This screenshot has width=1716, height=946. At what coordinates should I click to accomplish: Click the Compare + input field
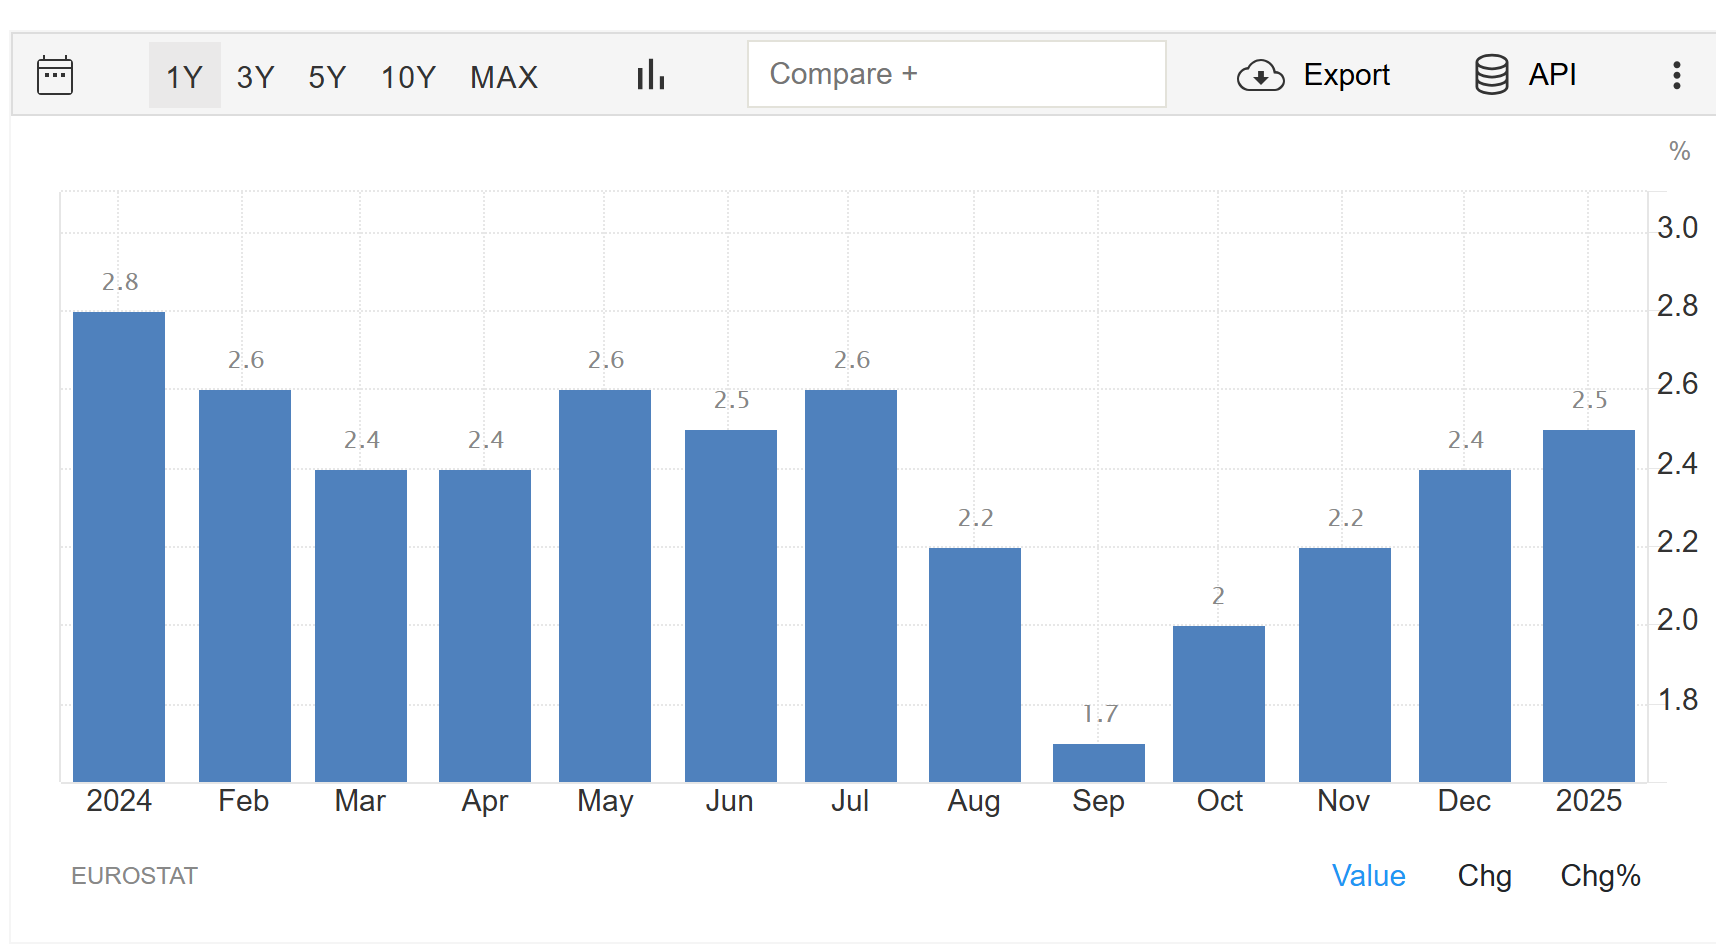tap(956, 74)
